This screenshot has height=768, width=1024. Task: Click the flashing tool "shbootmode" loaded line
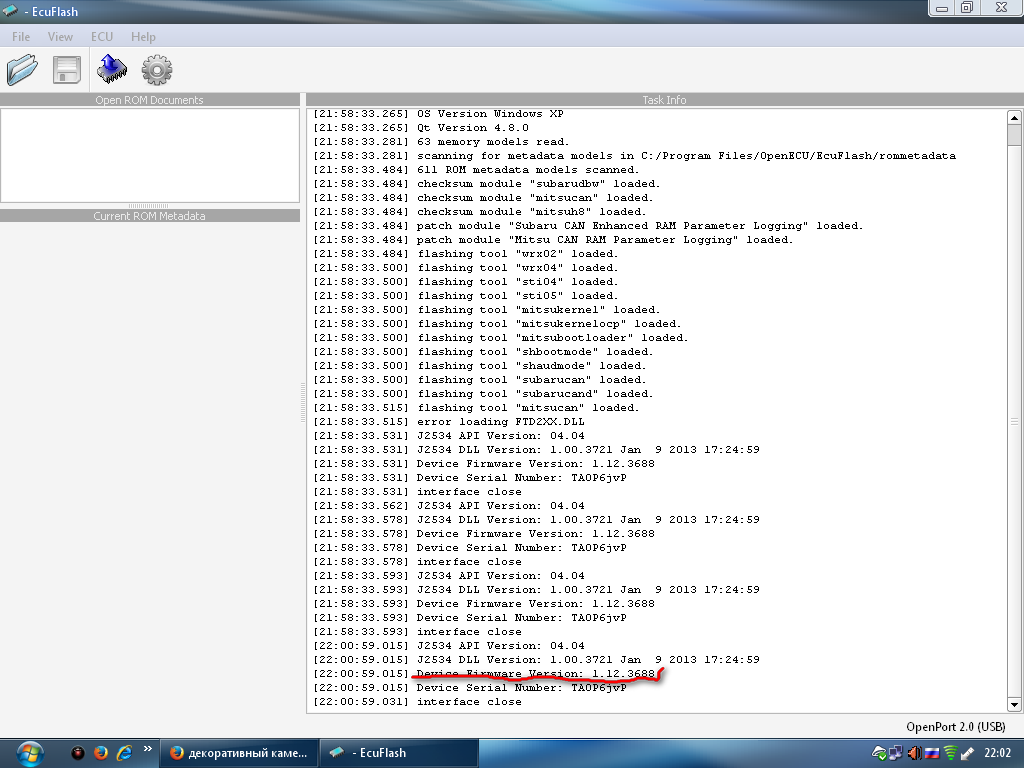pyautogui.click(x=483, y=352)
